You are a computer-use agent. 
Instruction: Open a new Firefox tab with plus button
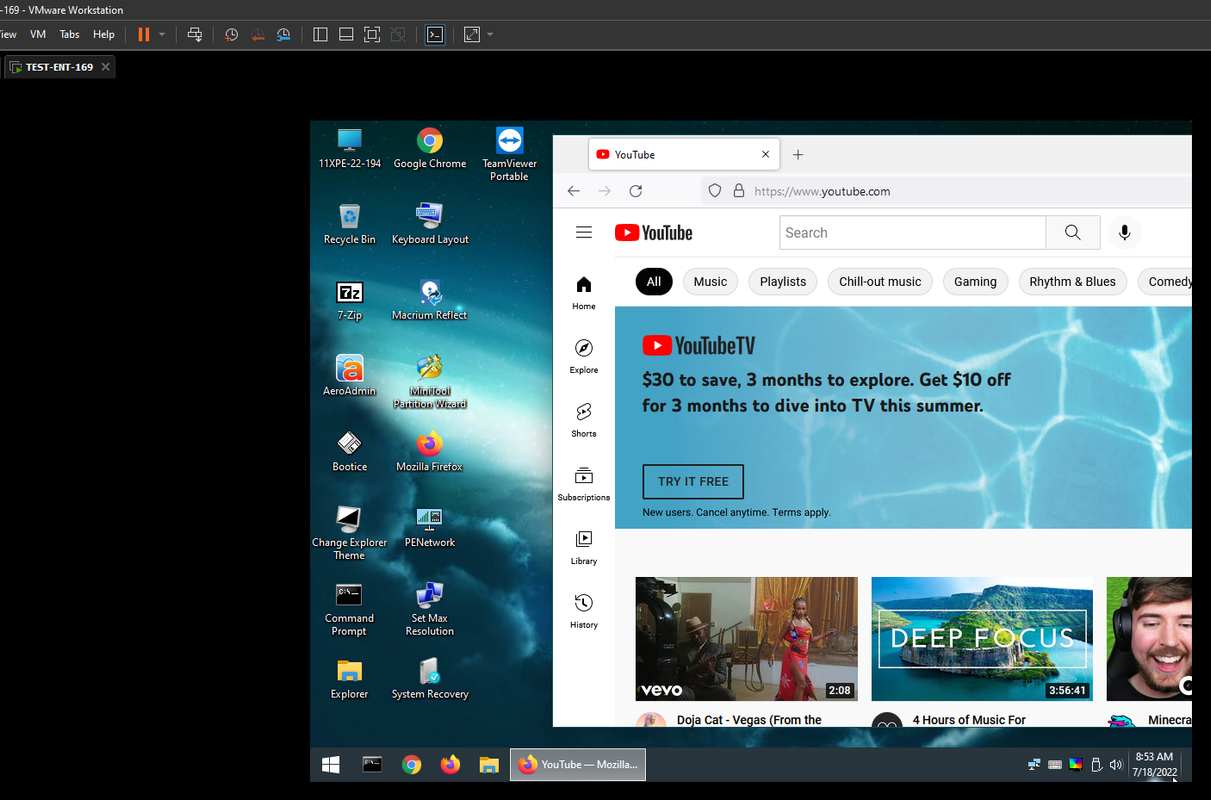click(x=798, y=155)
